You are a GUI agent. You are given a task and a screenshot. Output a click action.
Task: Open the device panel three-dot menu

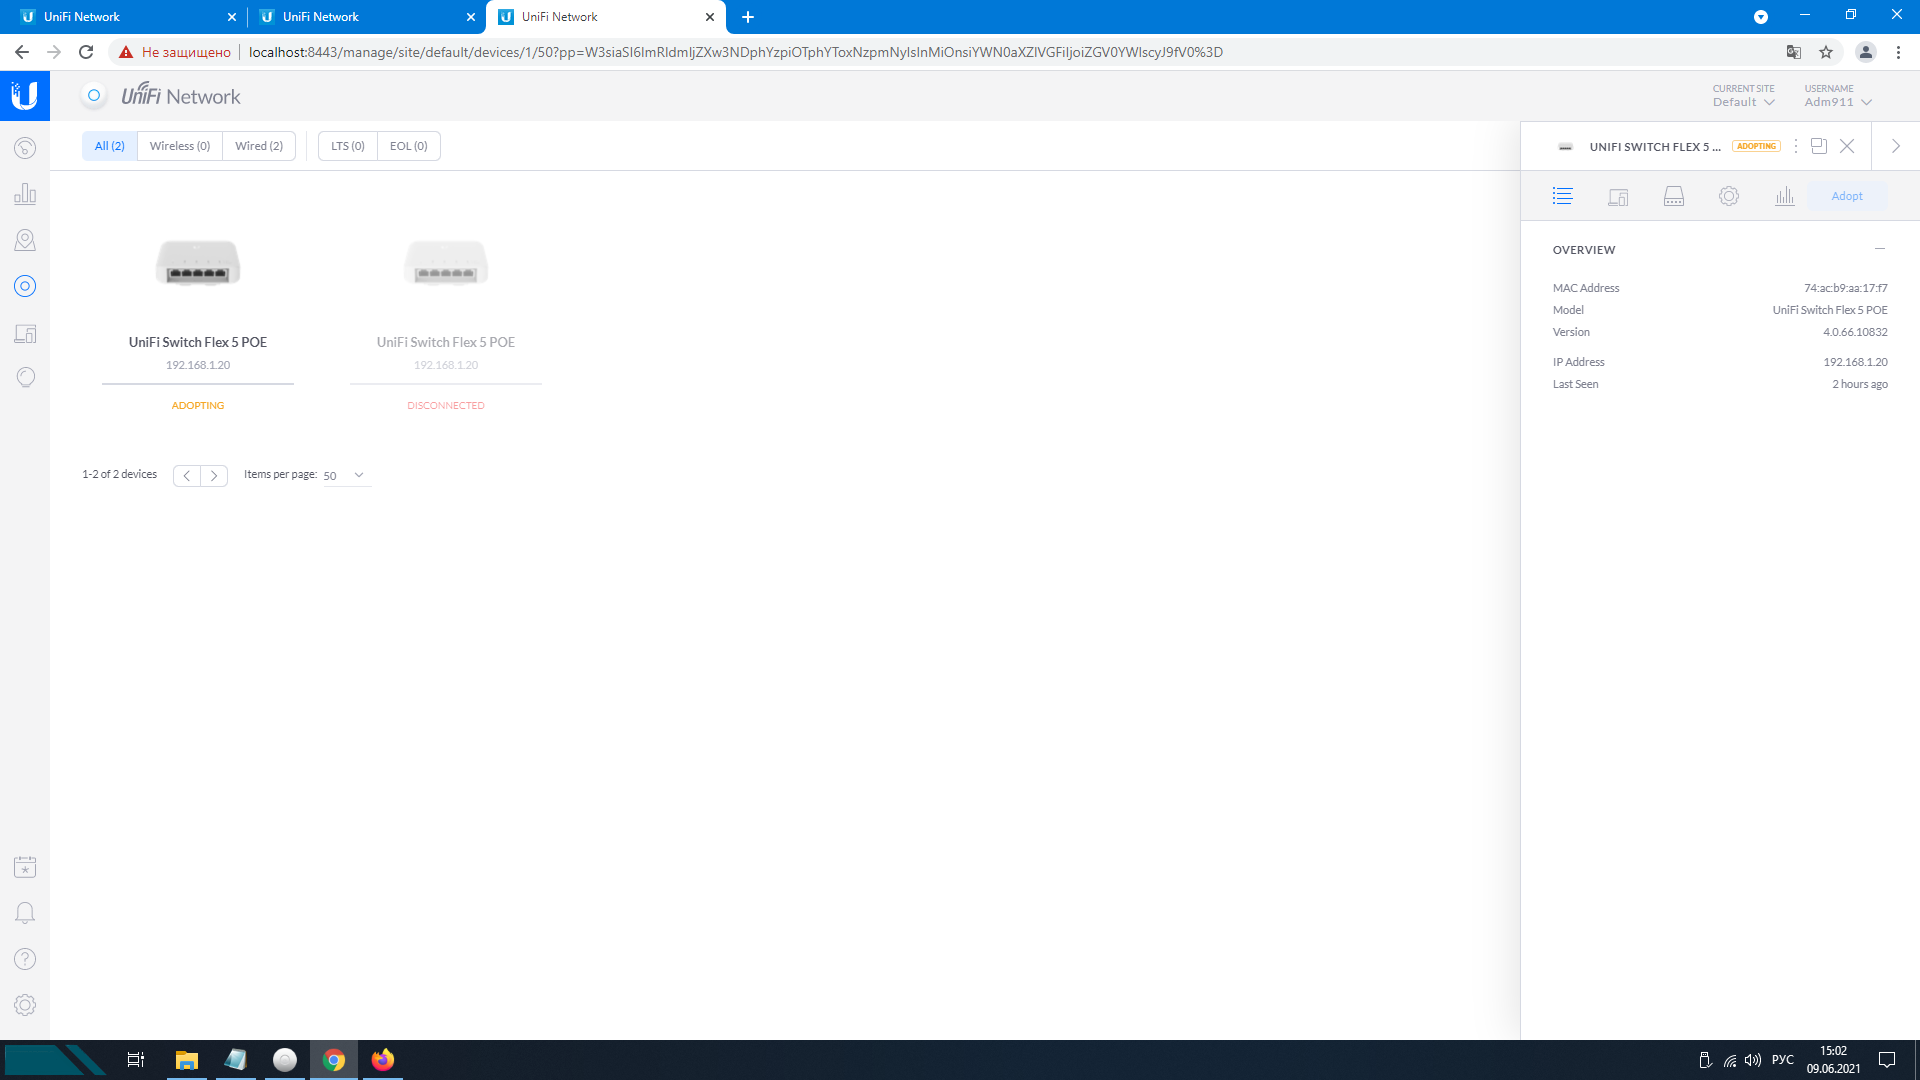pos(1796,146)
